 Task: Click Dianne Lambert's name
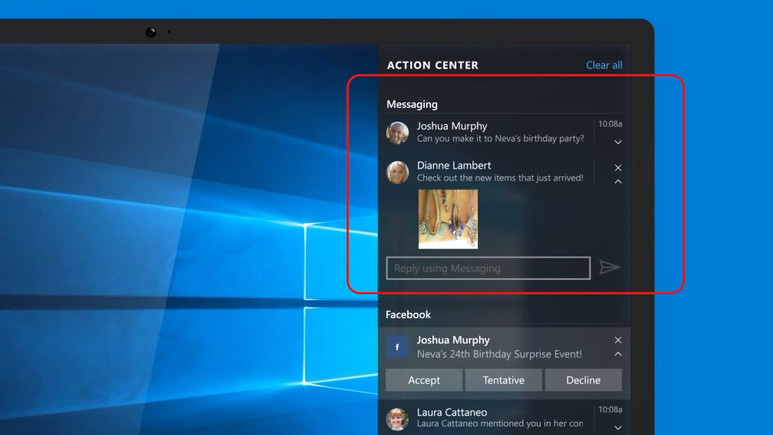[454, 165]
